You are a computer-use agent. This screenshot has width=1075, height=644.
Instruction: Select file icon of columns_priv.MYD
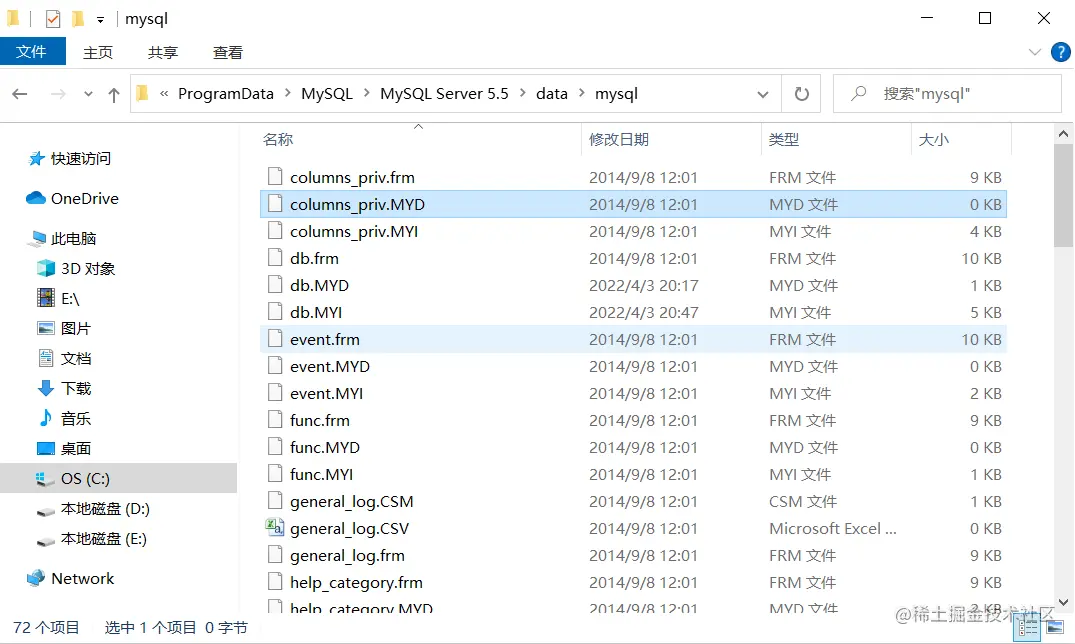pos(275,204)
